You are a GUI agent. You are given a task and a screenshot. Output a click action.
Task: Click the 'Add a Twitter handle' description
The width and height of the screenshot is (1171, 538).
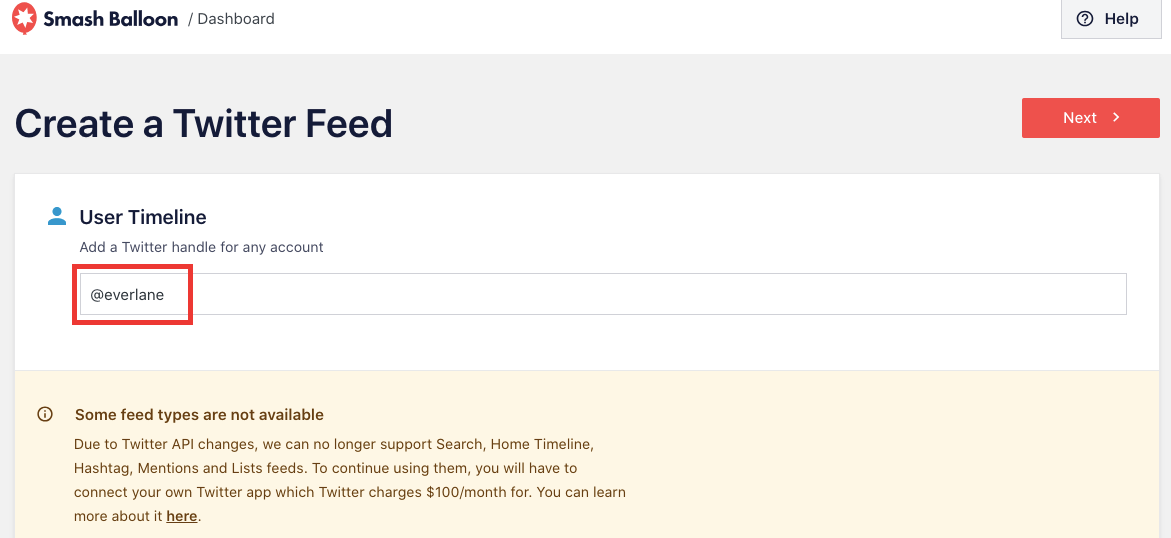click(201, 247)
